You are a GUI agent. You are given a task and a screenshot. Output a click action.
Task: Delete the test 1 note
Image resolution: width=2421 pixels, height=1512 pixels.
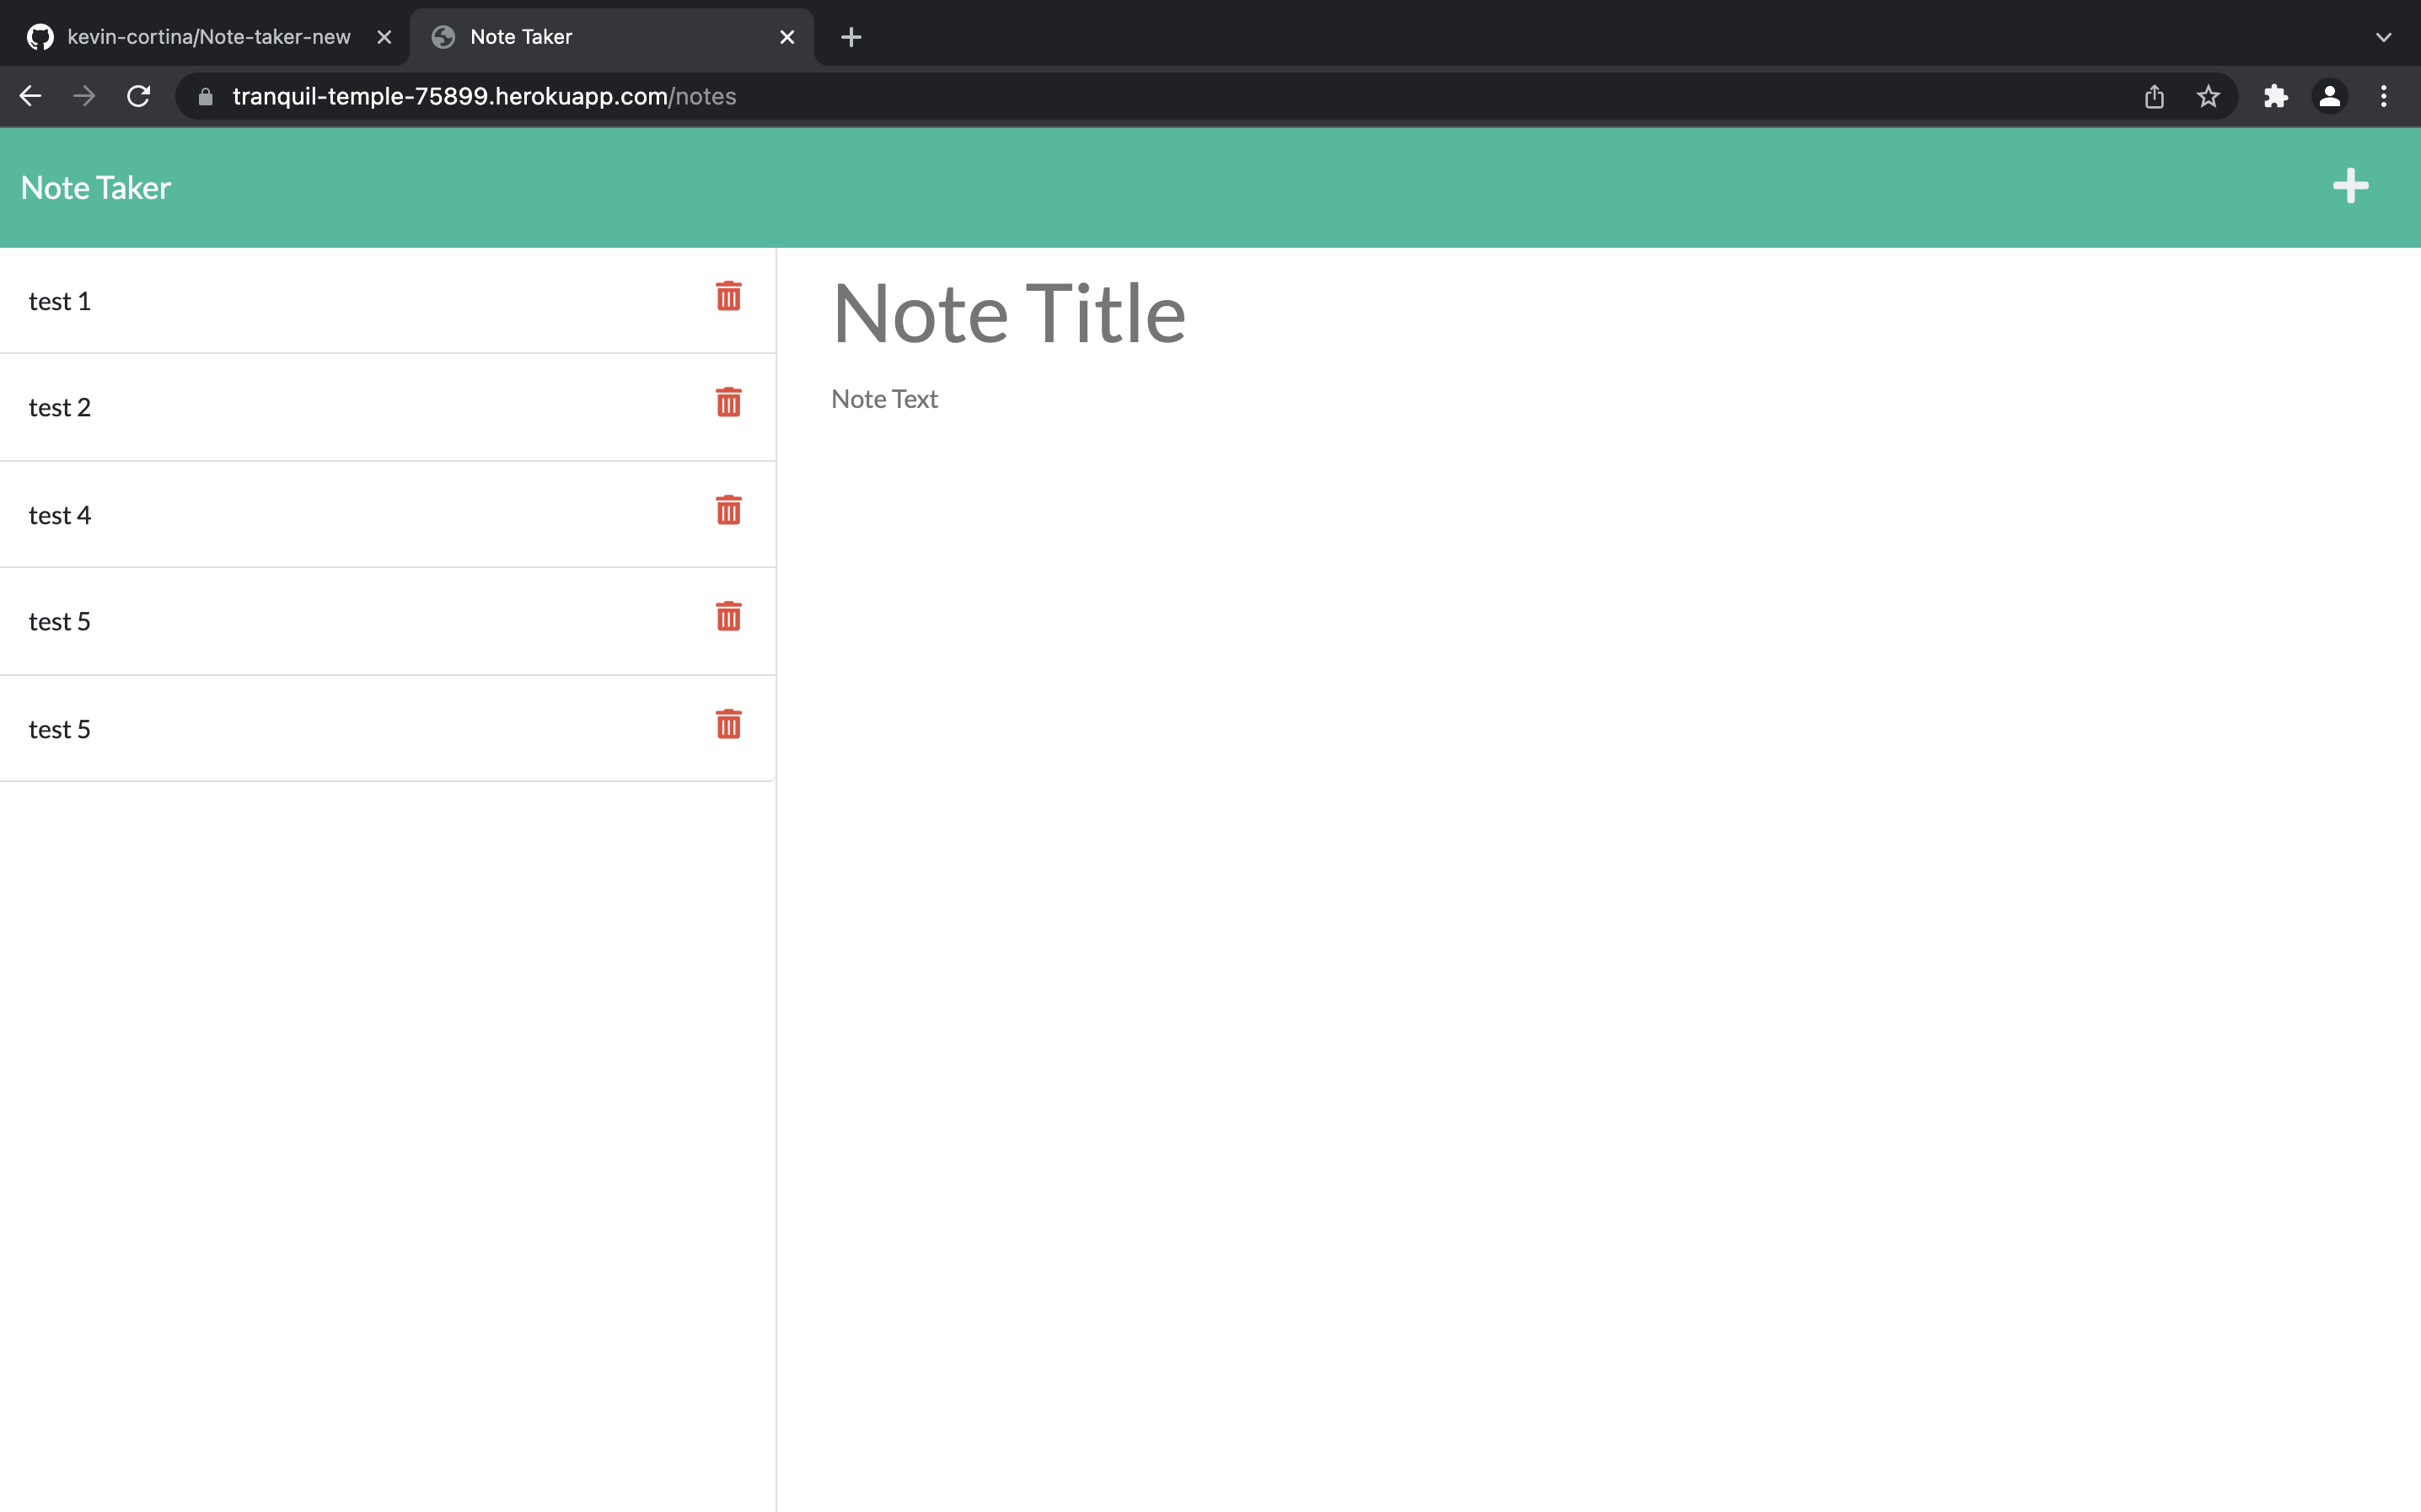click(x=728, y=296)
